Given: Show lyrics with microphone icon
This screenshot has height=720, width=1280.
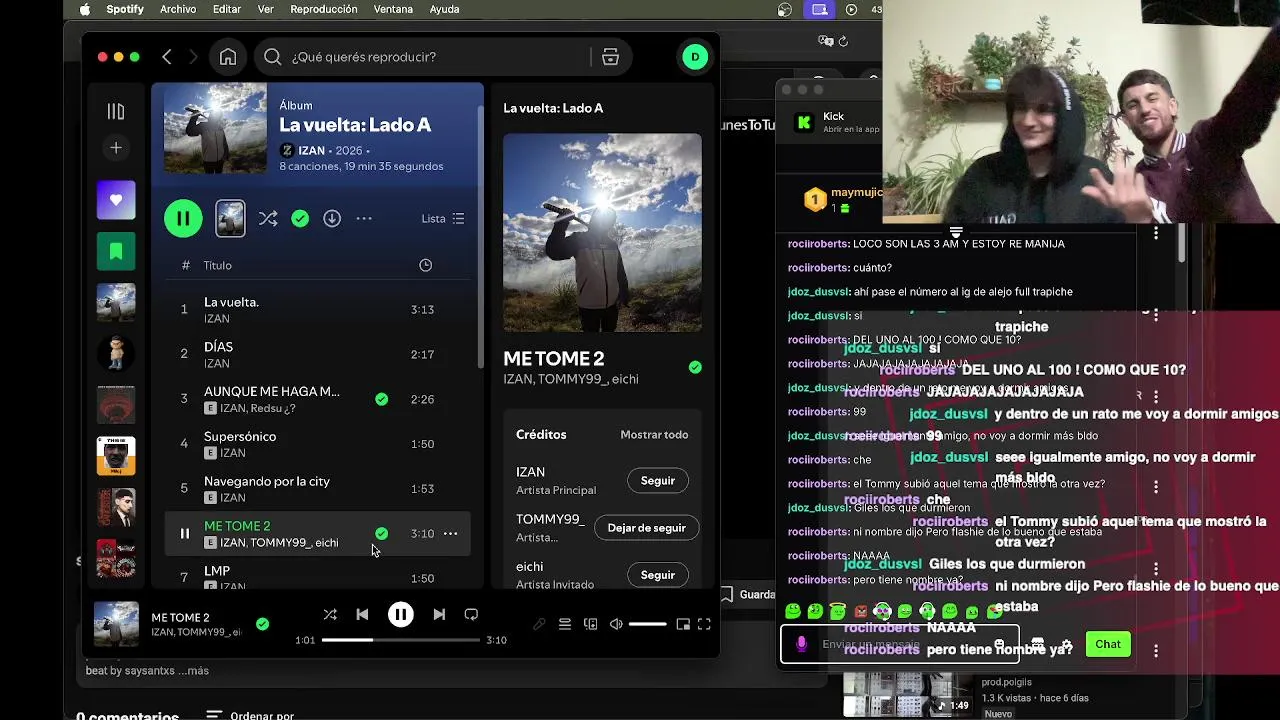Looking at the screenshot, I should [x=539, y=624].
